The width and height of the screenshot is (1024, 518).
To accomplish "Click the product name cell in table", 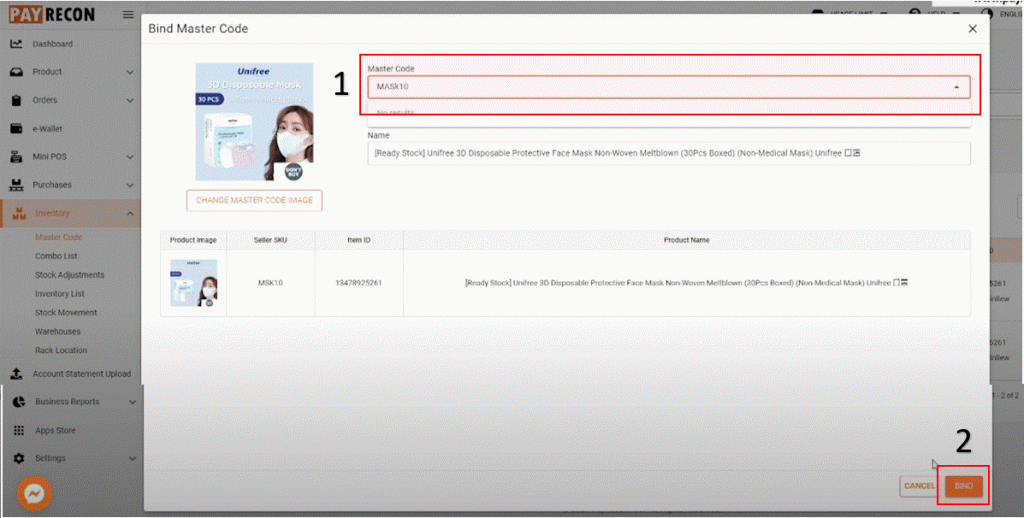I will 686,283.
